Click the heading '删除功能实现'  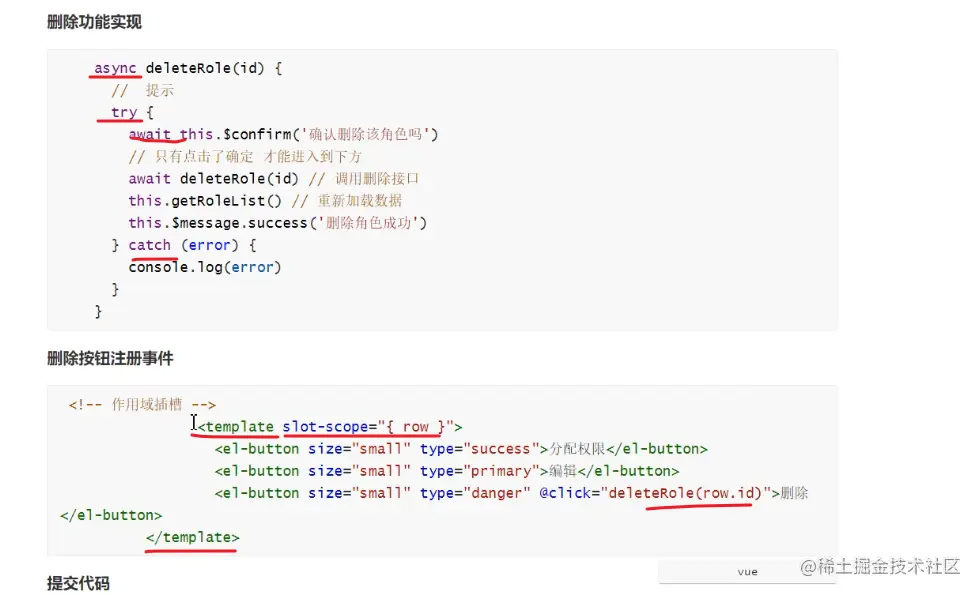coord(94,22)
